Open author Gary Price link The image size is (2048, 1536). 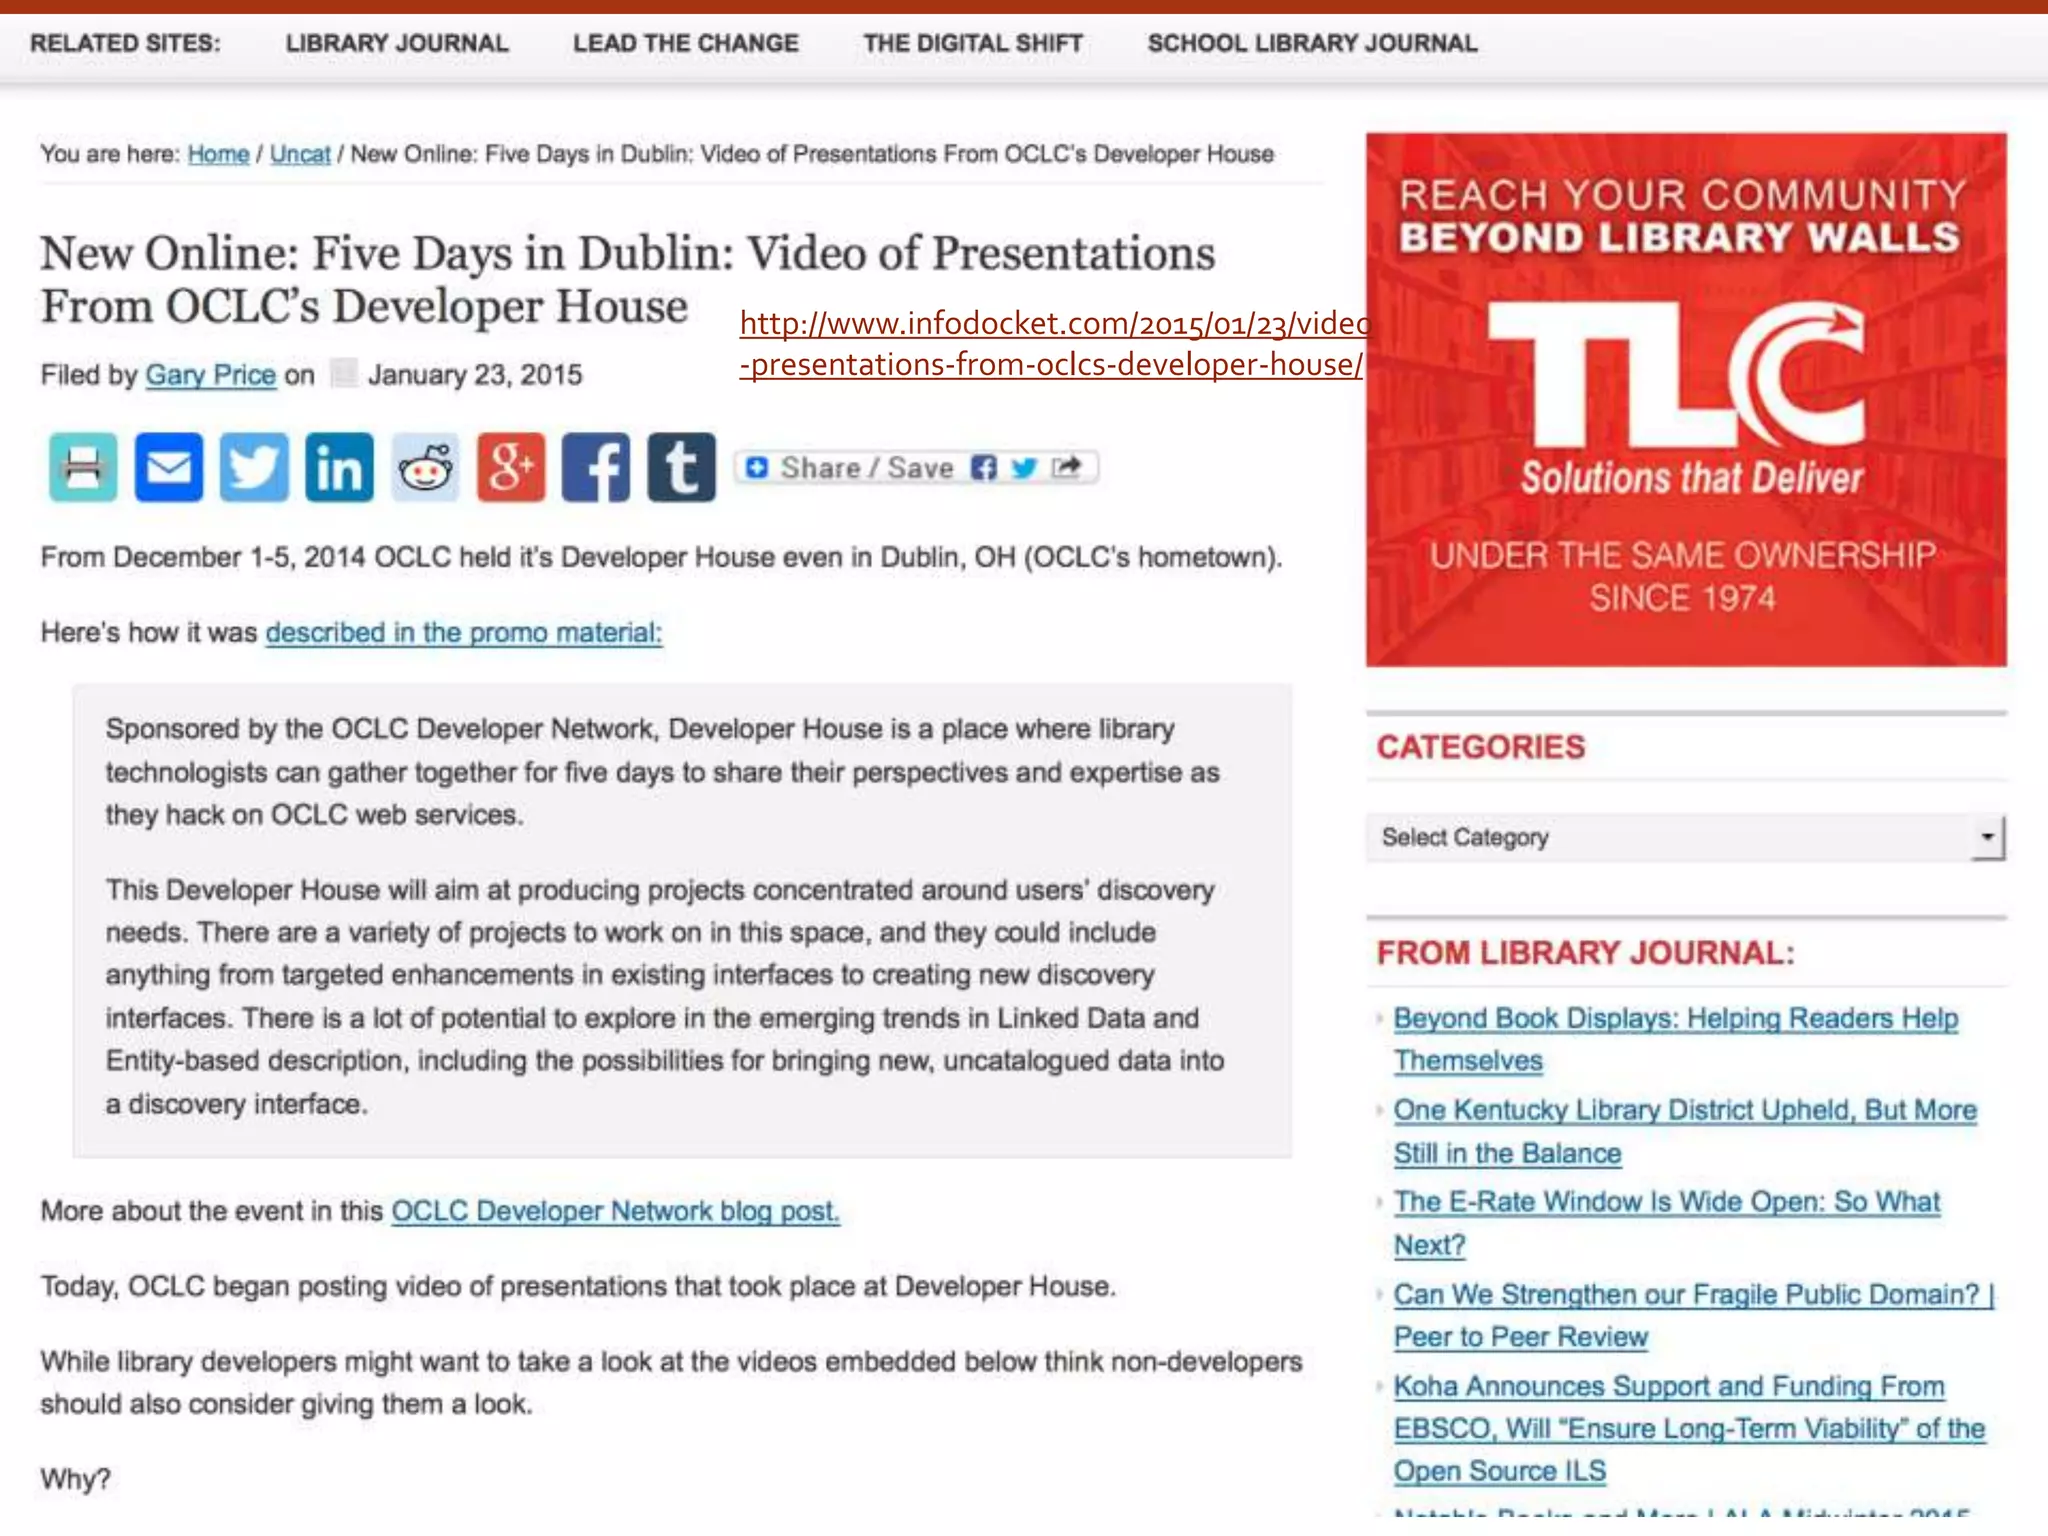(x=211, y=375)
